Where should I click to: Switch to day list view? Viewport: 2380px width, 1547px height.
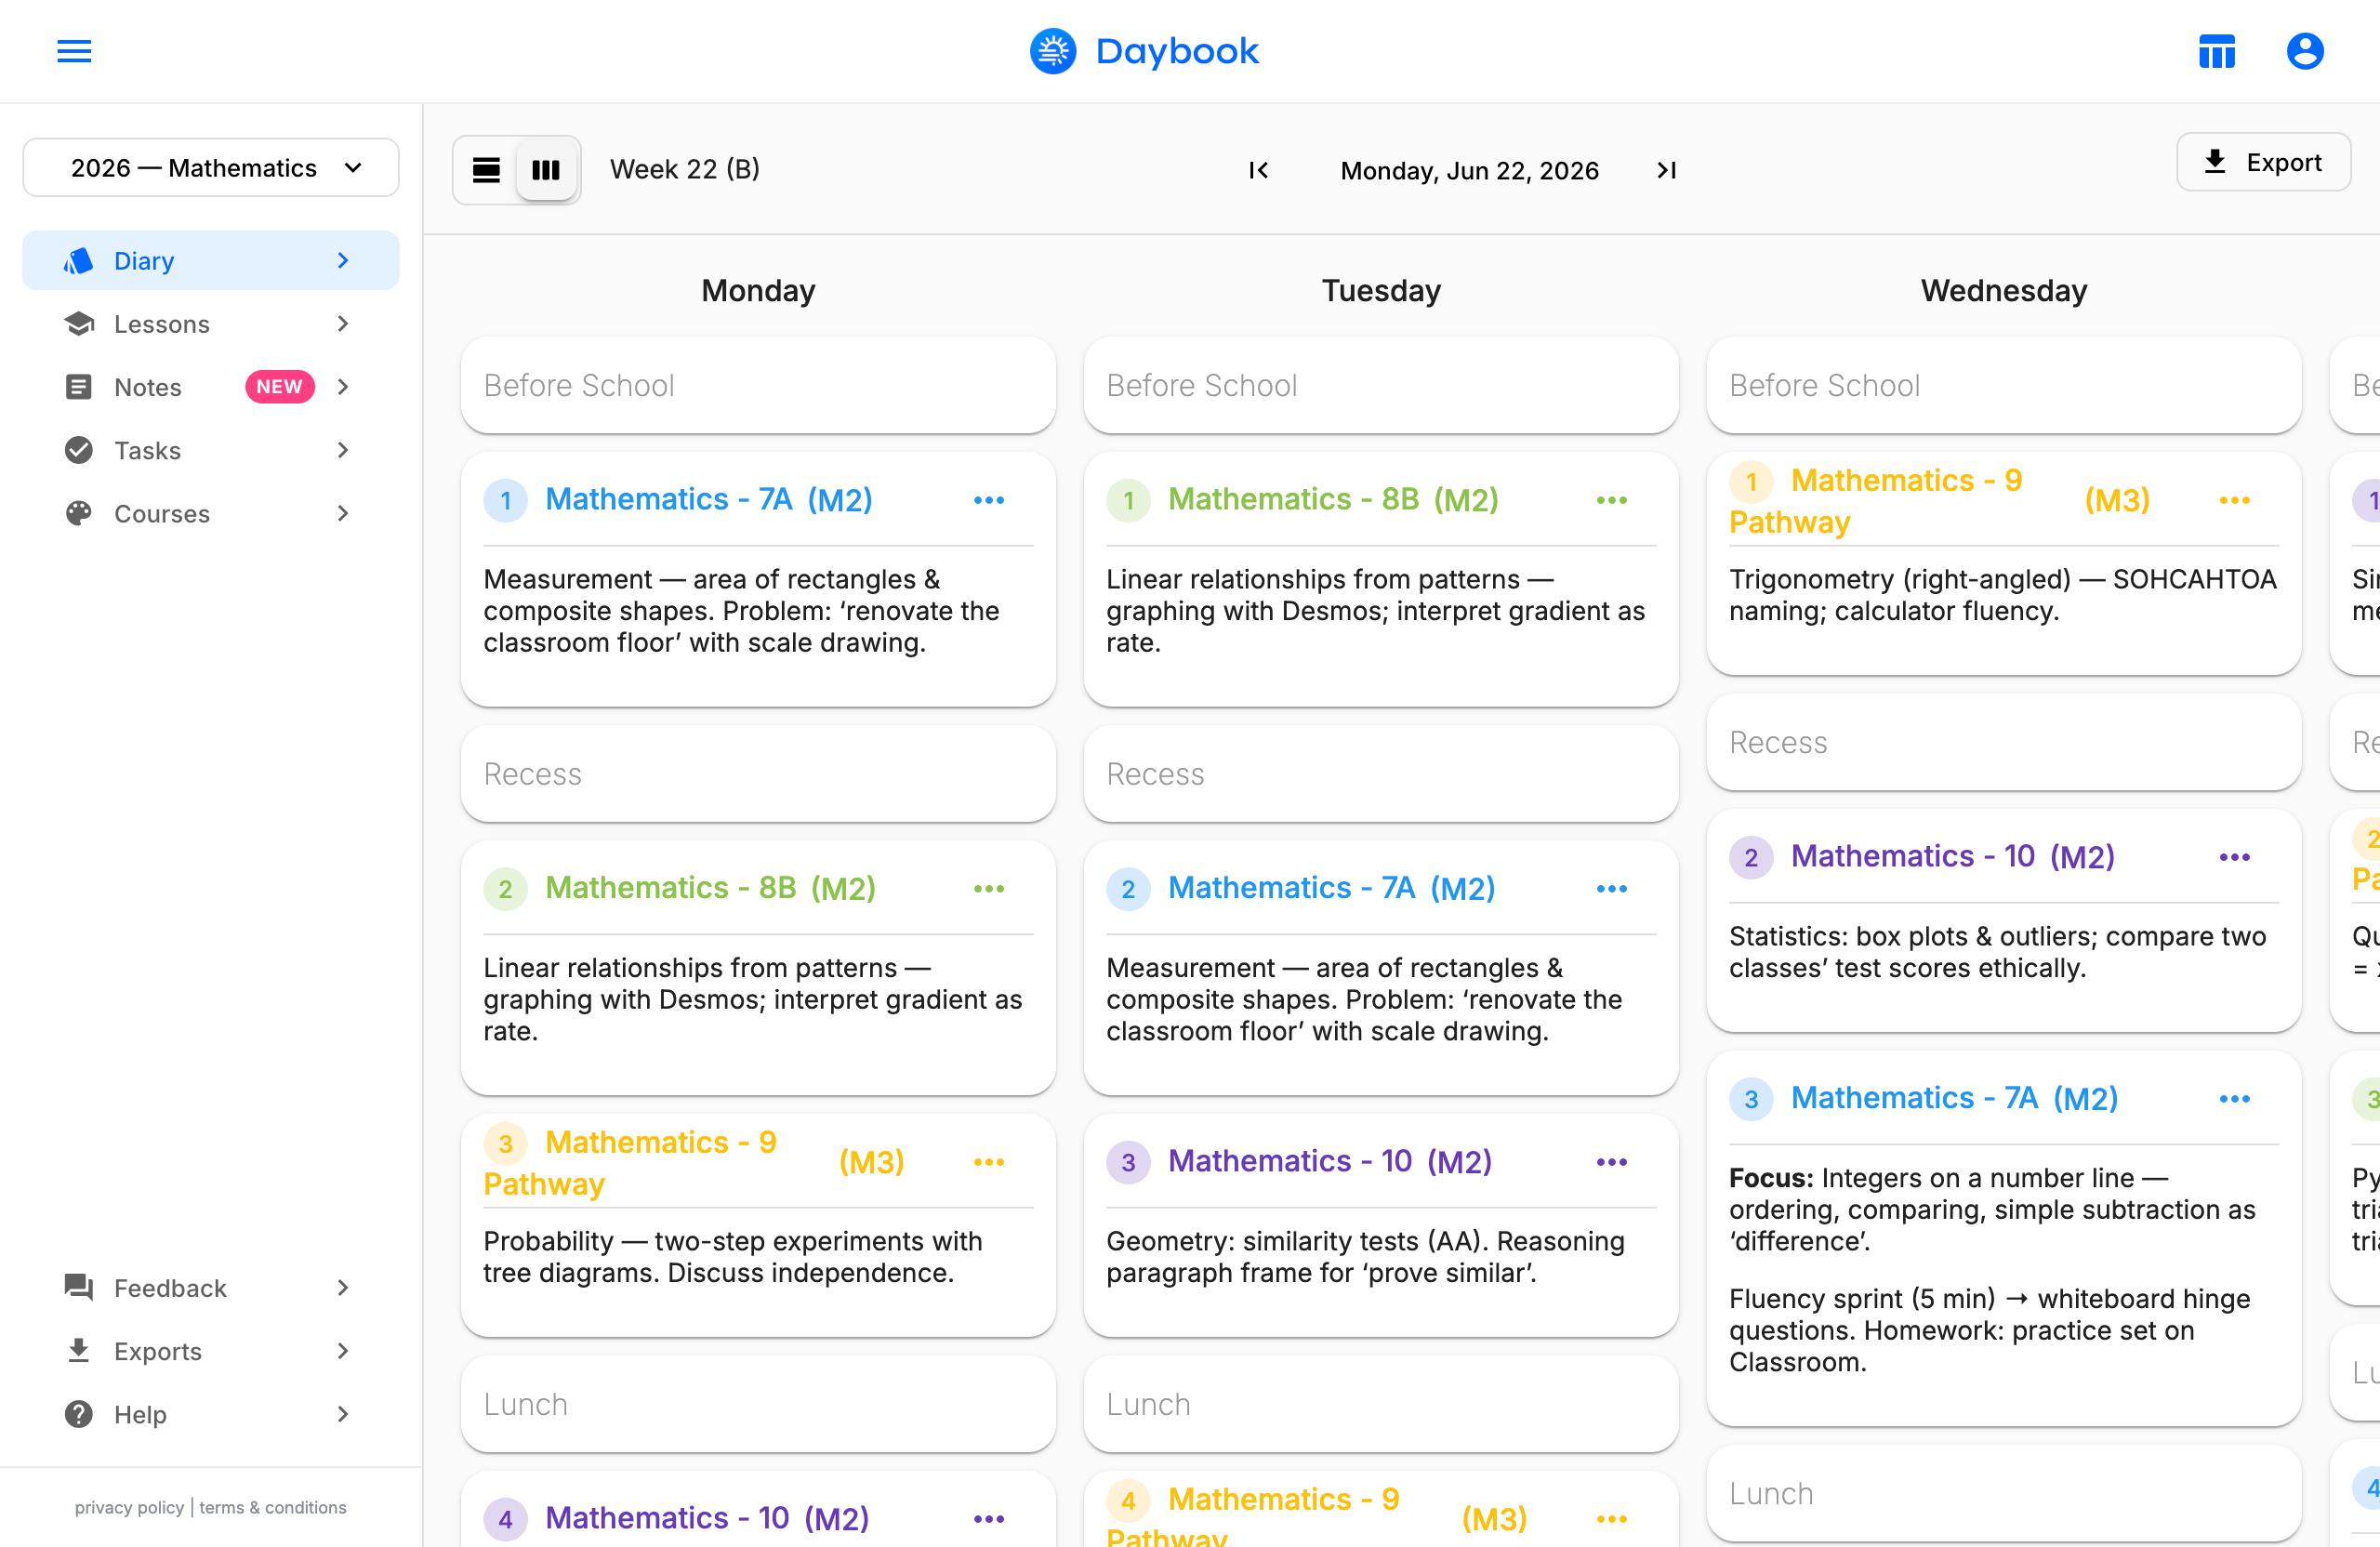point(486,170)
